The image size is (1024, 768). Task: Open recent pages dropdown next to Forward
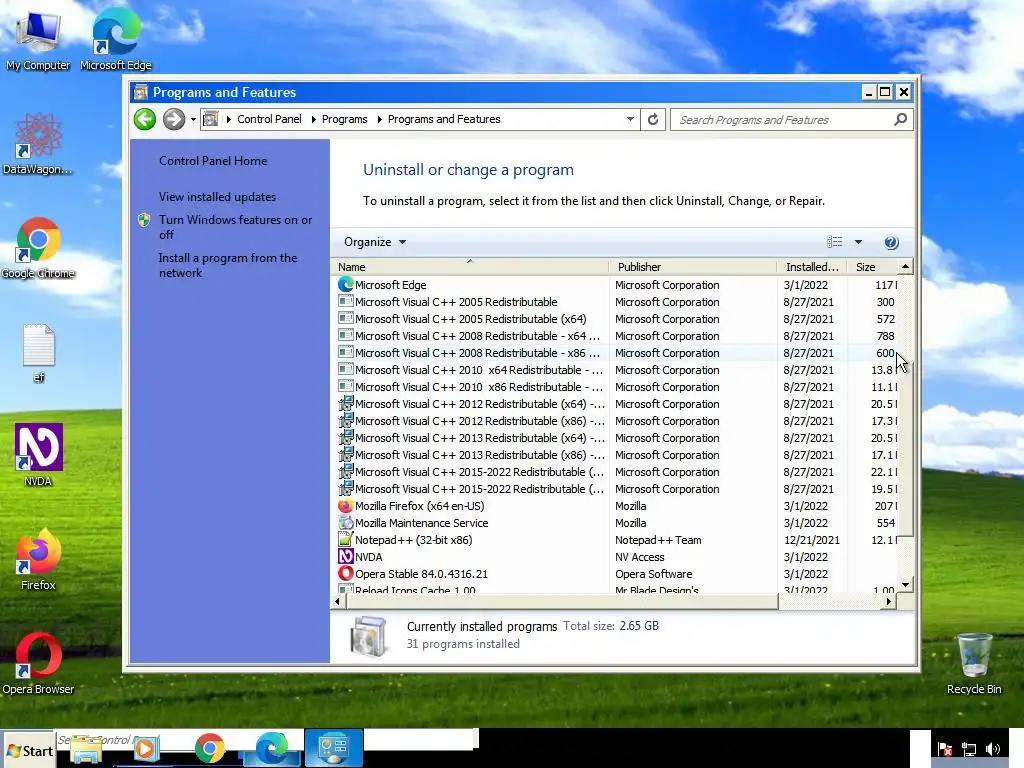[x=193, y=120]
